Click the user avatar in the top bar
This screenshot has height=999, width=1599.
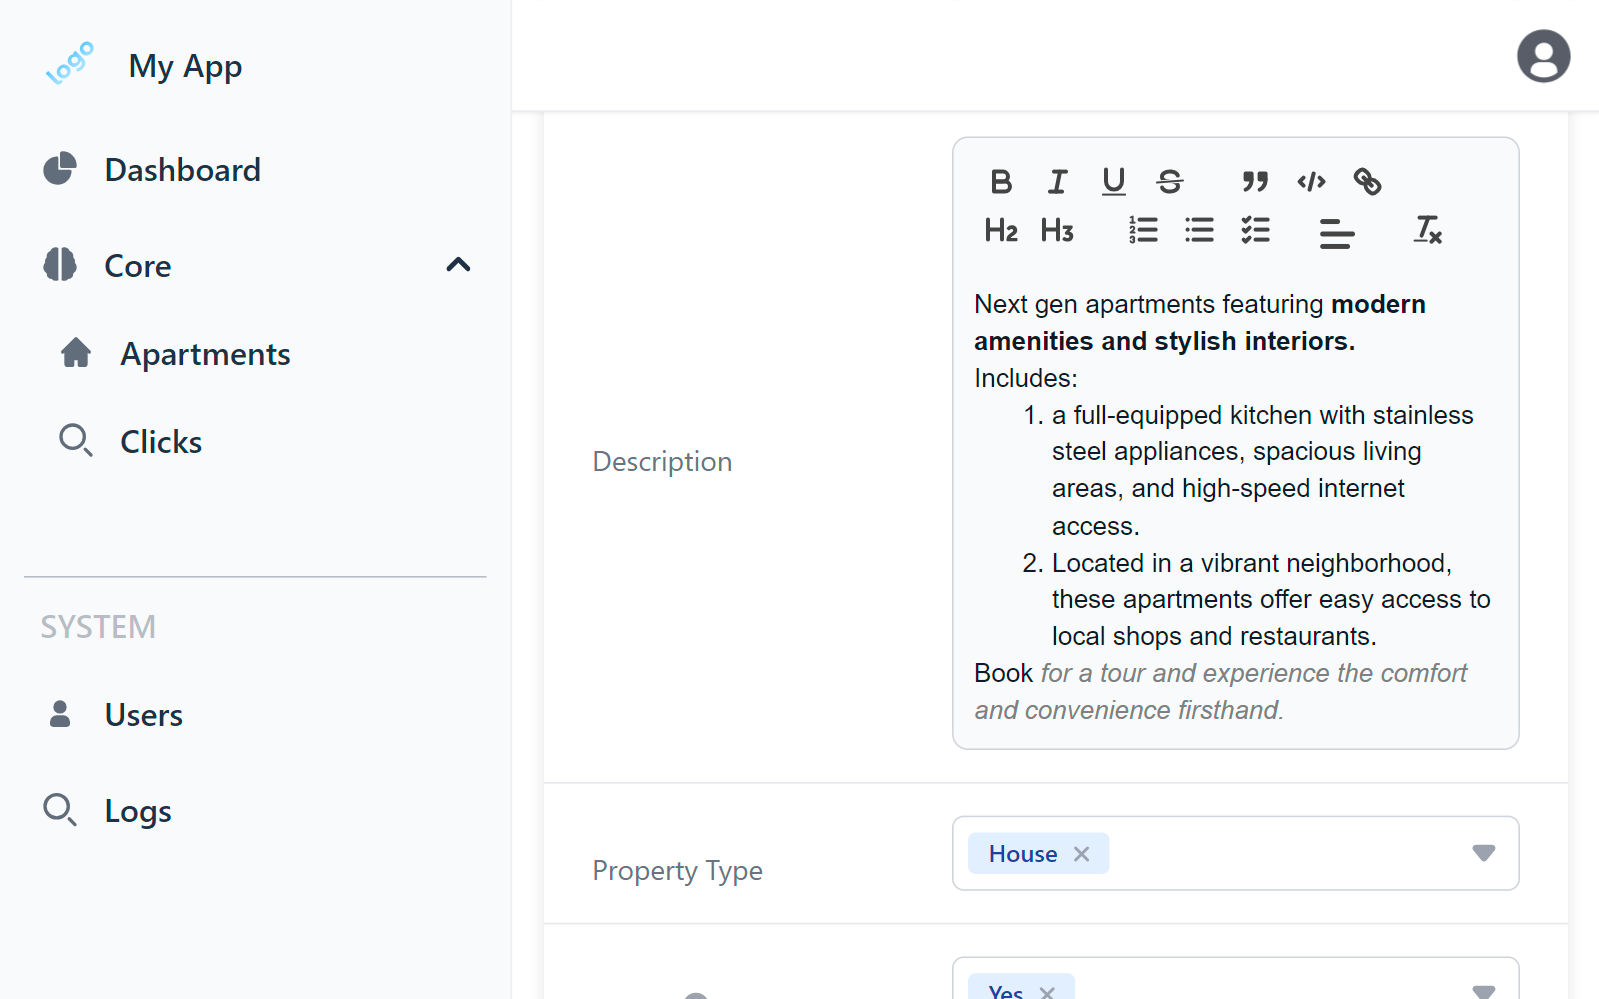pyautogui.click(x=1542, y=55)
